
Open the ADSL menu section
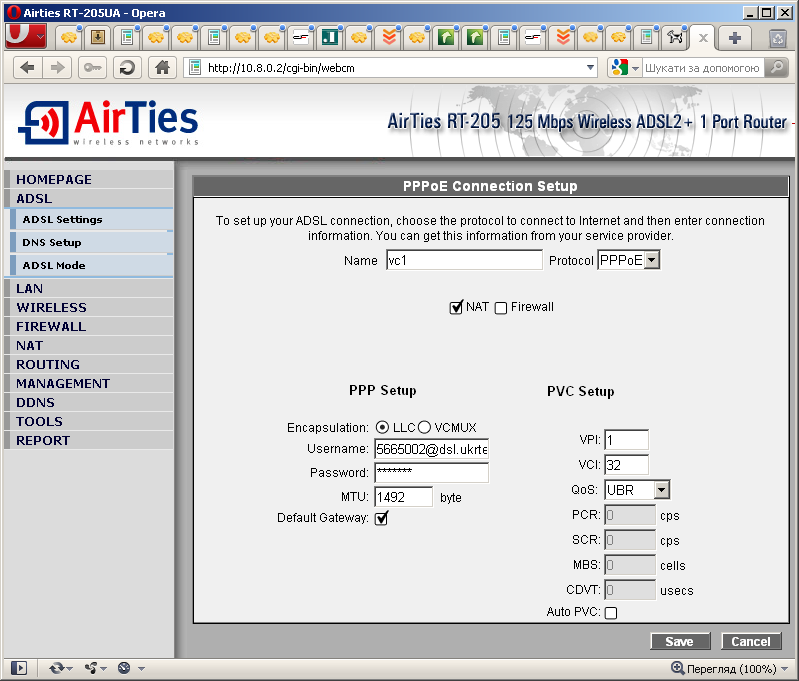tap(89, 198)
